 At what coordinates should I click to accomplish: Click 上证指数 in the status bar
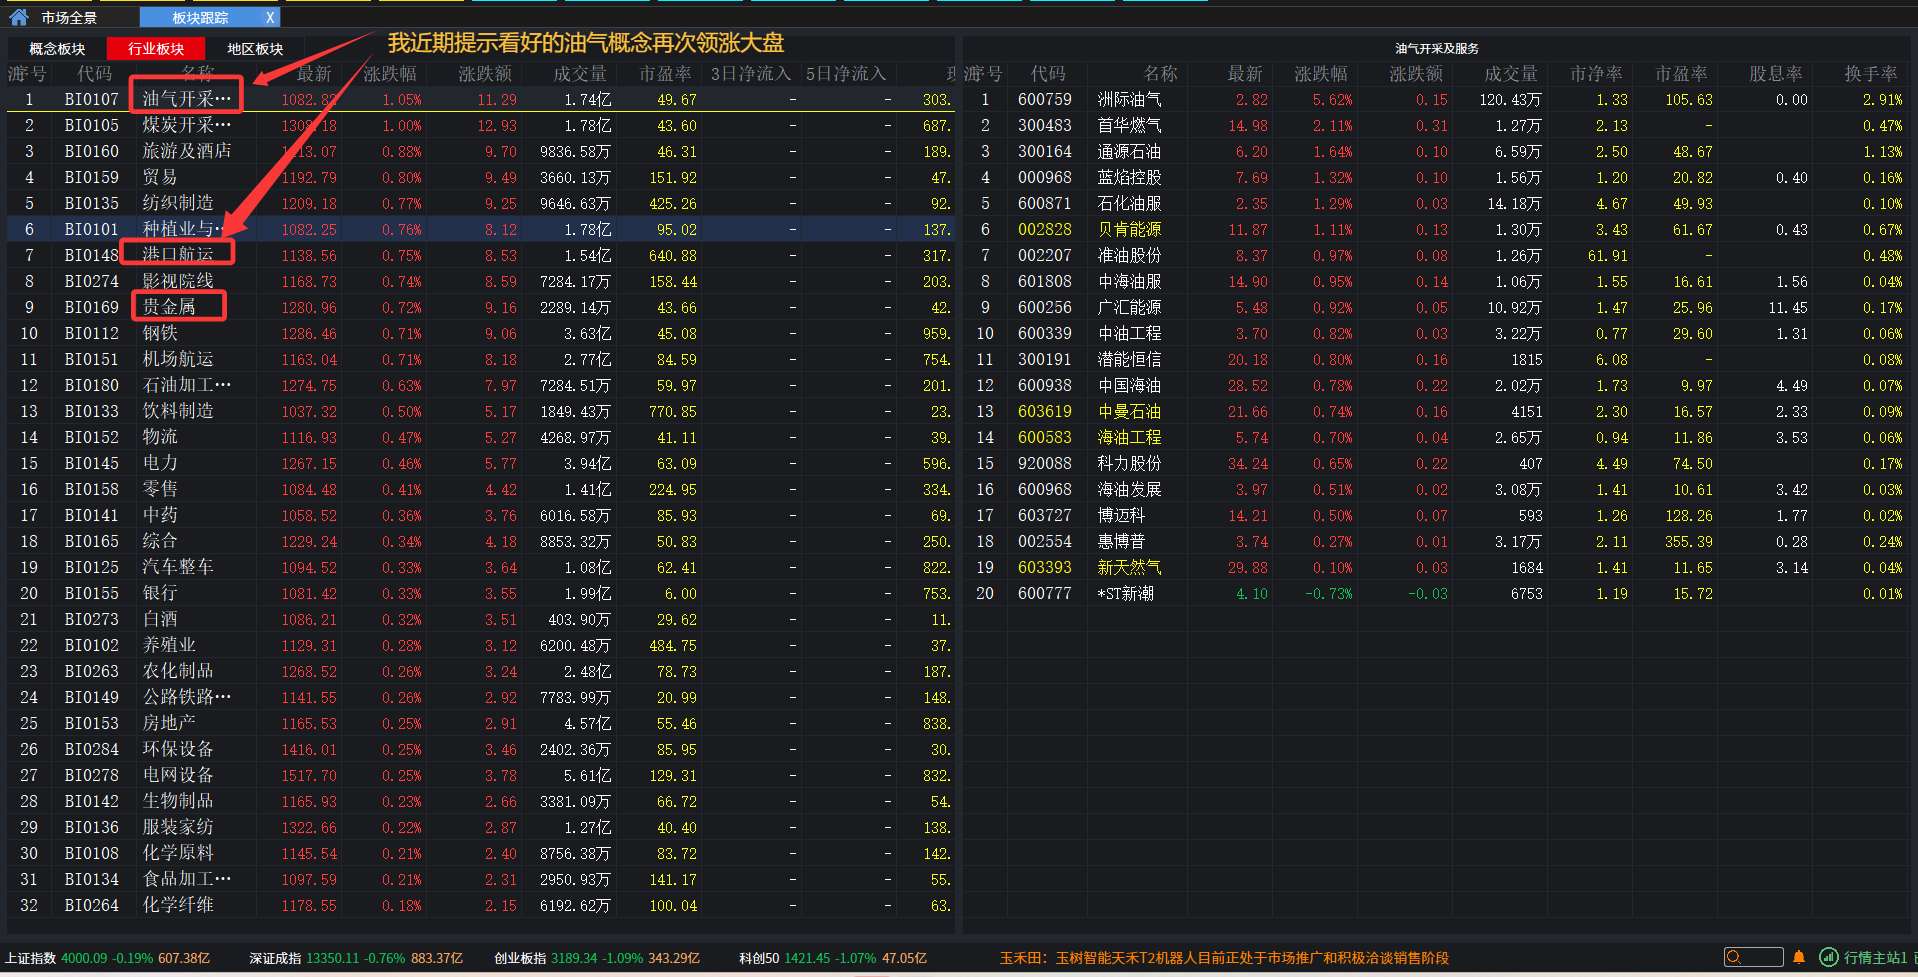click(32, 957)
